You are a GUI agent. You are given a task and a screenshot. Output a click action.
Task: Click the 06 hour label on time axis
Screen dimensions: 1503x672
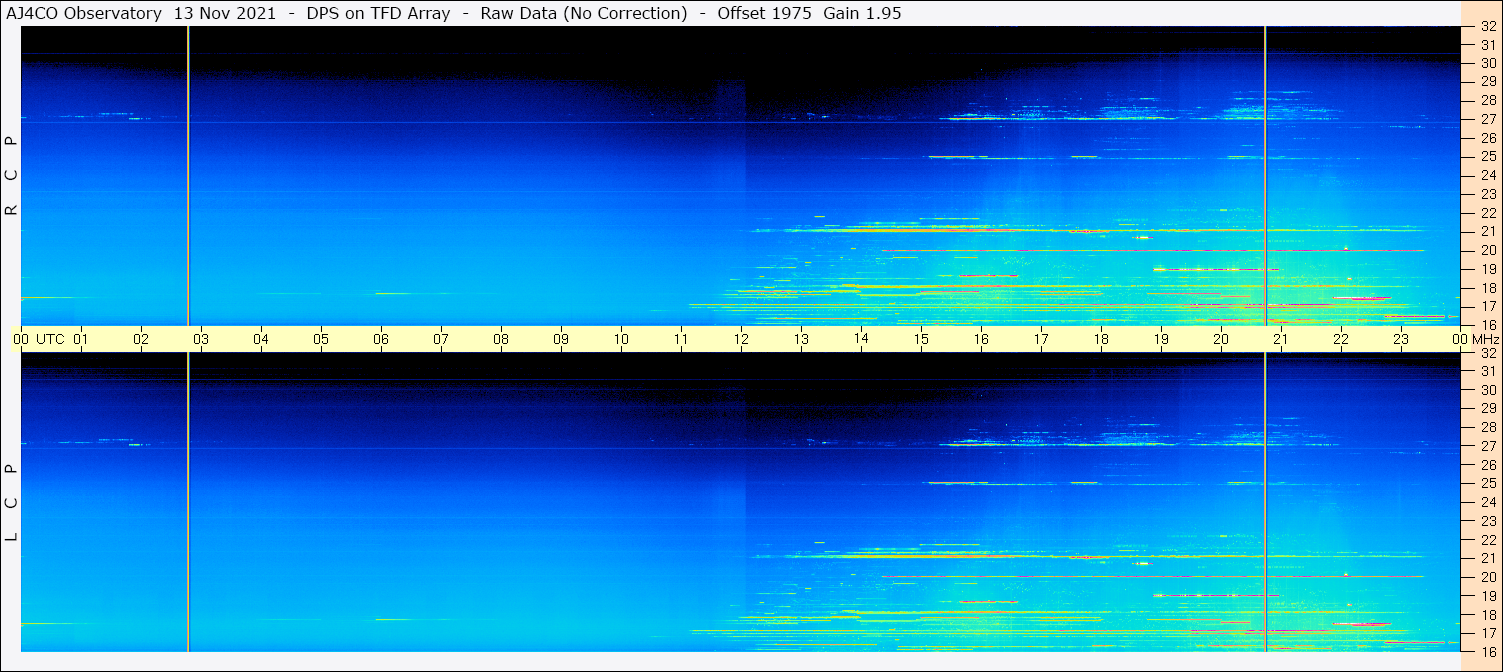tap(381, 339)
